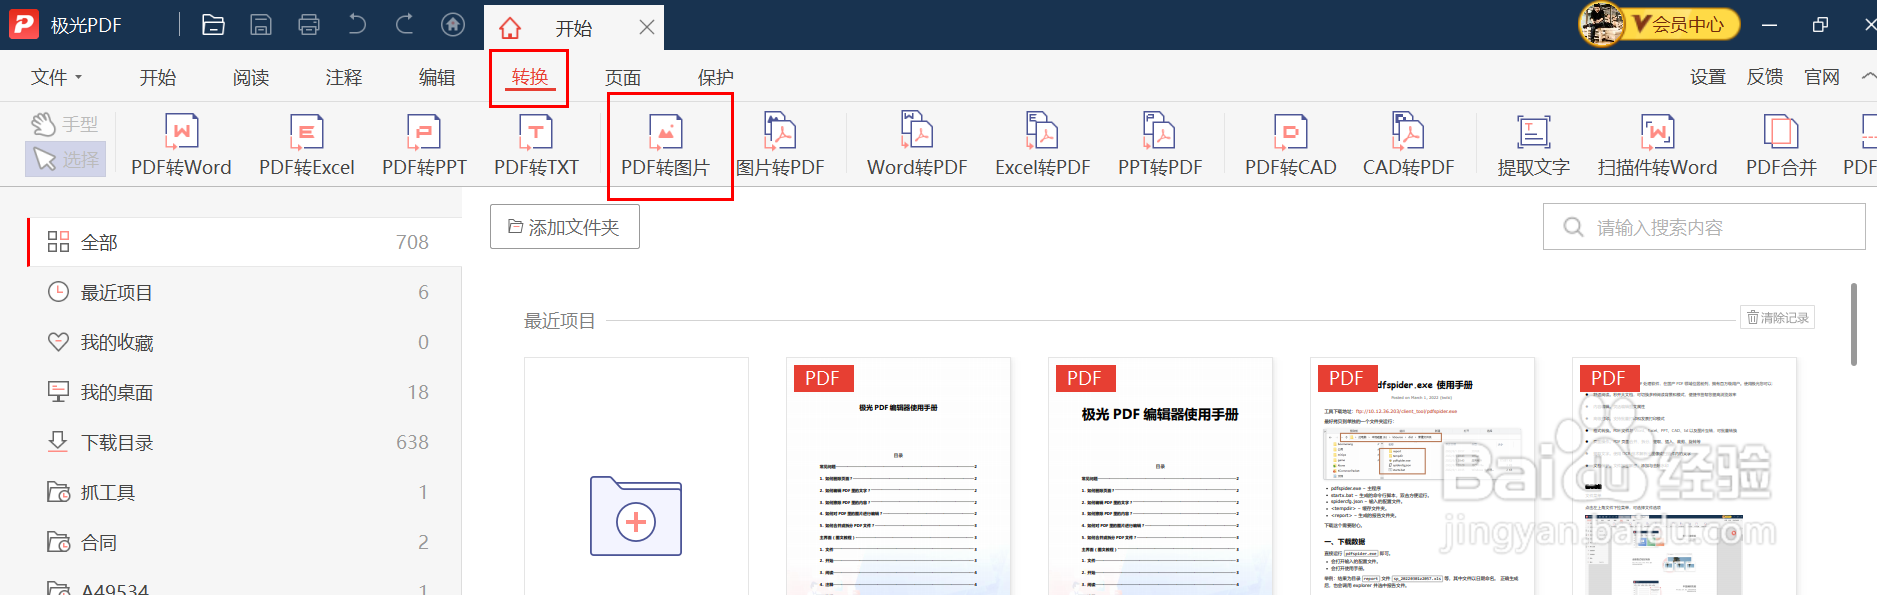This screenshot has height=595, width=1877.
Task: Open a file using the folder icon
Action: pyautogui.click(x=213, y=25)
